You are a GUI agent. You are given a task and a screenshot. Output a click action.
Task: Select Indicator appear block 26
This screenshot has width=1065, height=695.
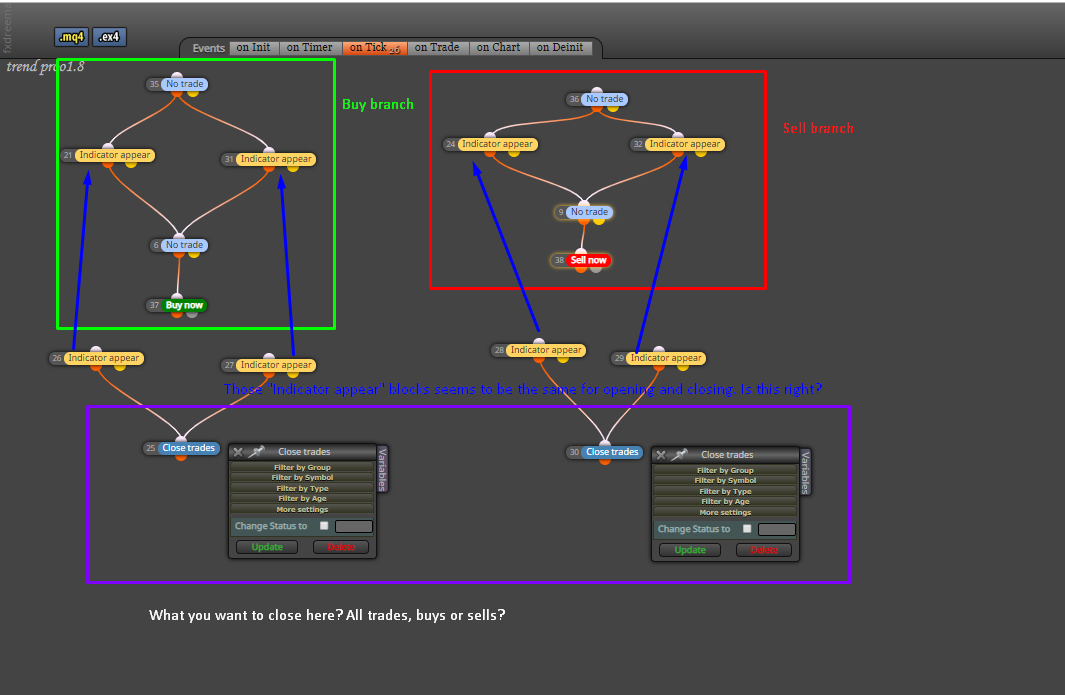[103, 358]
